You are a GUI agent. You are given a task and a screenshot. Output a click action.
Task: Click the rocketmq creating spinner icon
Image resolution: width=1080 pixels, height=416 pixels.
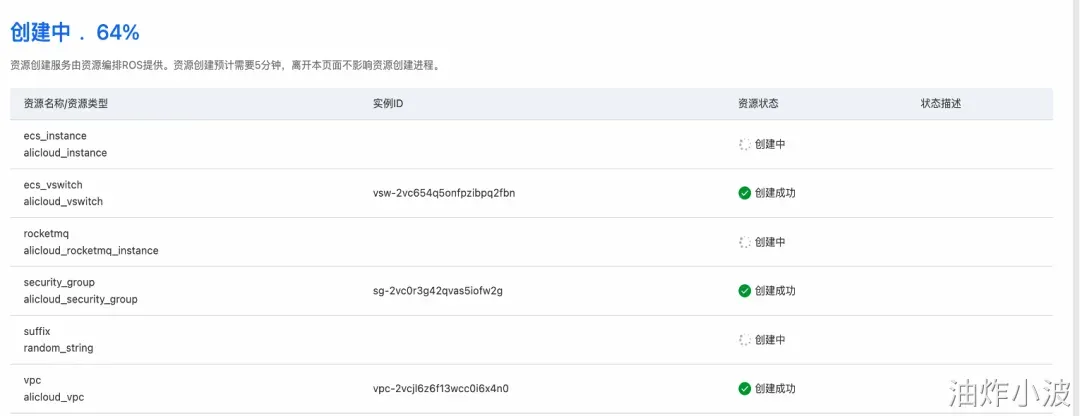point(745,242)
